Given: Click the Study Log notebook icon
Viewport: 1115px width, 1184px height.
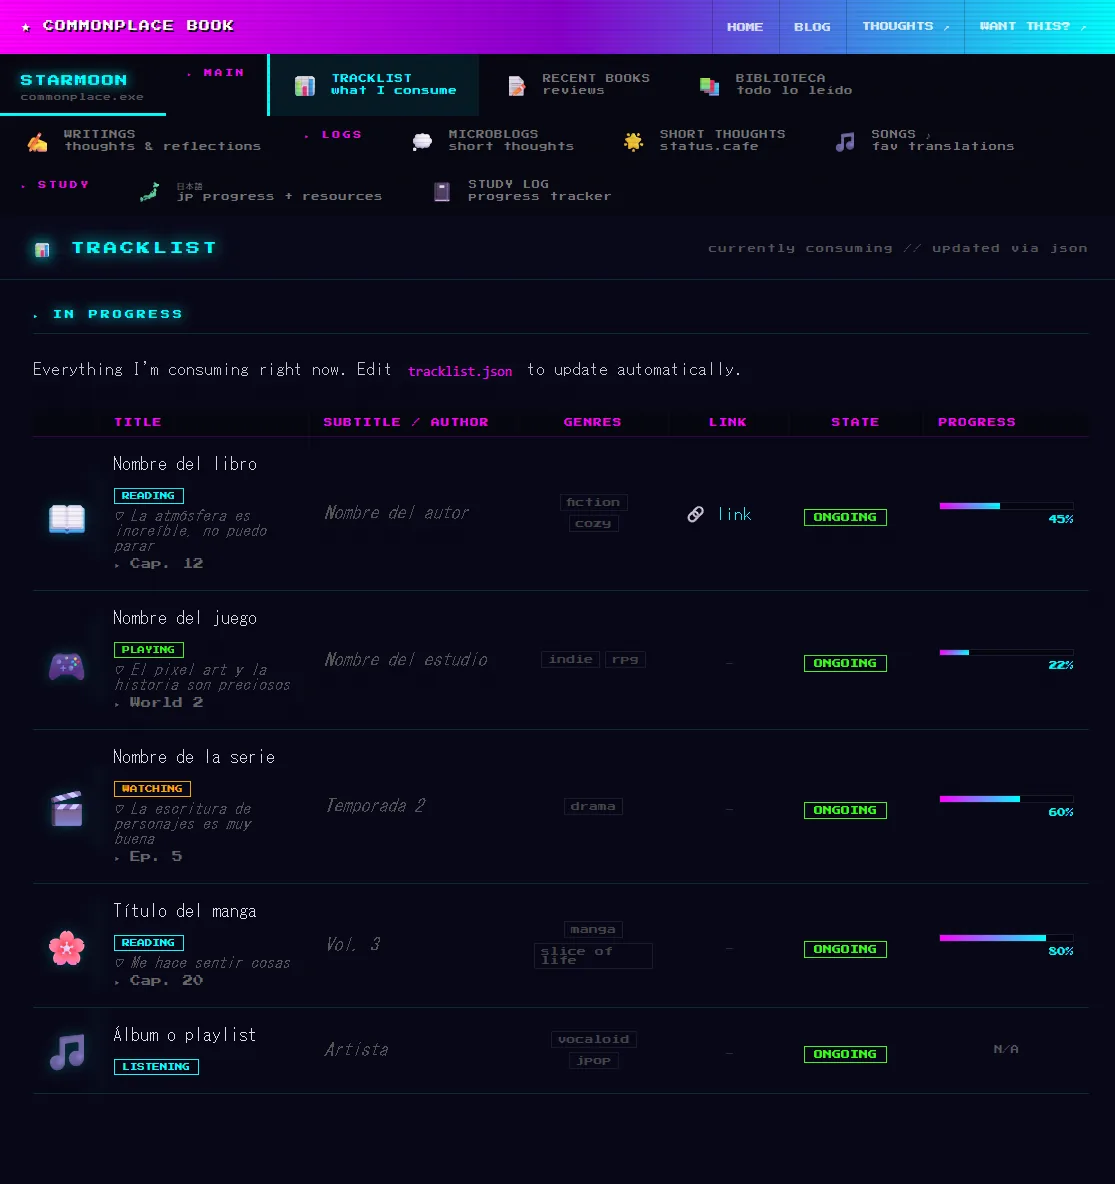Looking at the screenshot, I should click(x=442, y=192).
